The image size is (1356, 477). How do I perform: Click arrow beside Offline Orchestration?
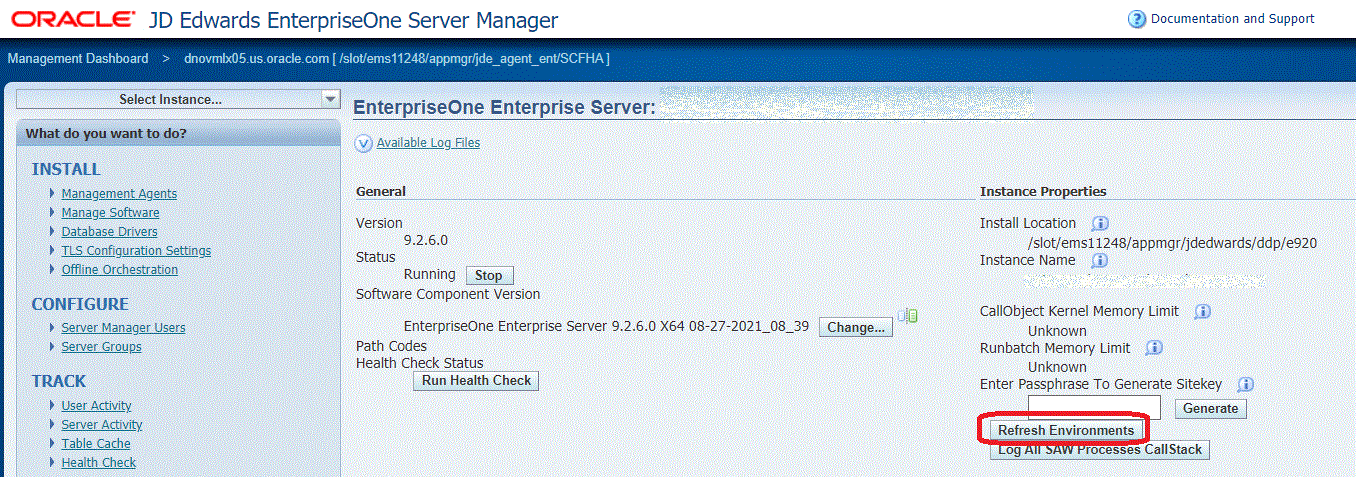tap(52, 269)
